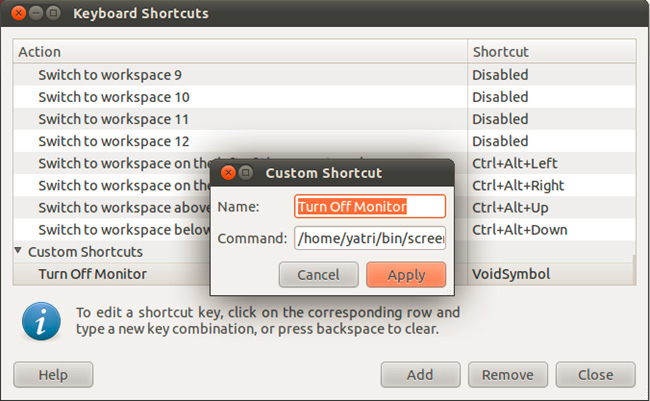
Task: Click the Close button at bottom
Action: click(x=595, y=375)
